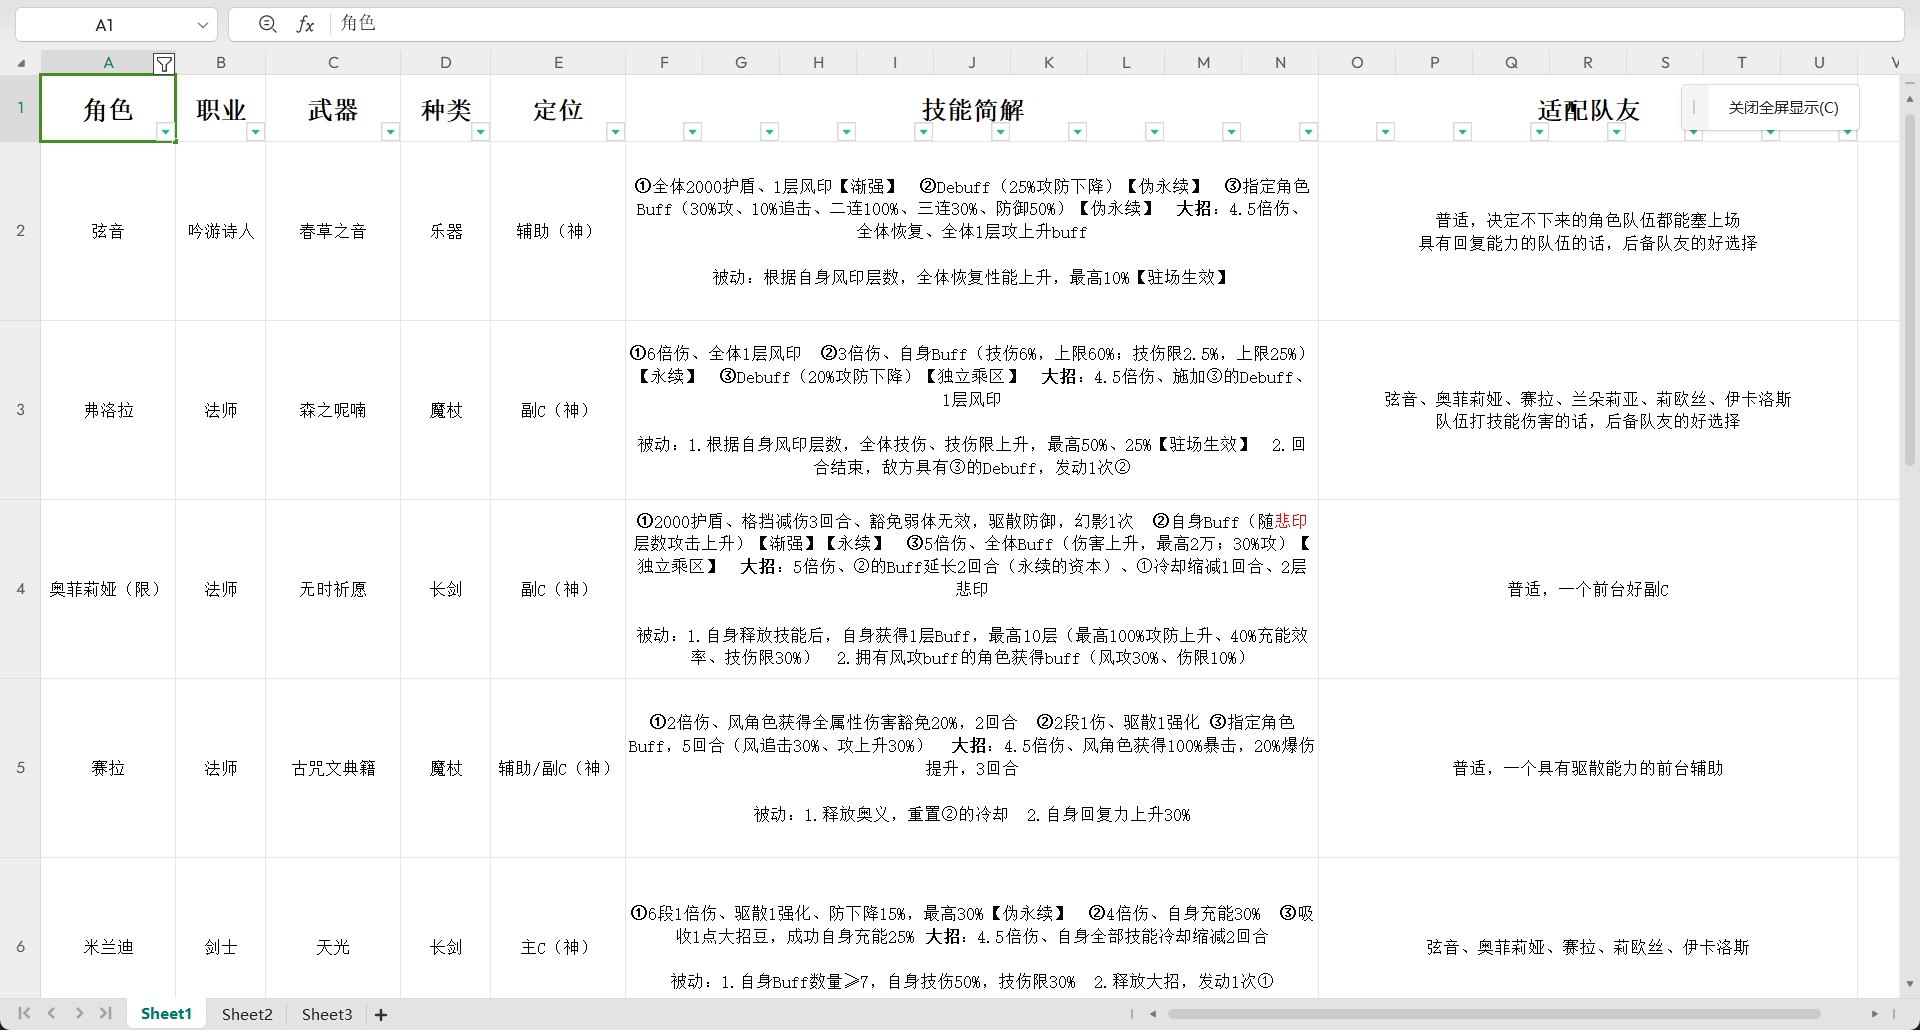This screenshot has height=1030, width=1920.
Task: Open the insert function fx icon
Action: (305, 24)
